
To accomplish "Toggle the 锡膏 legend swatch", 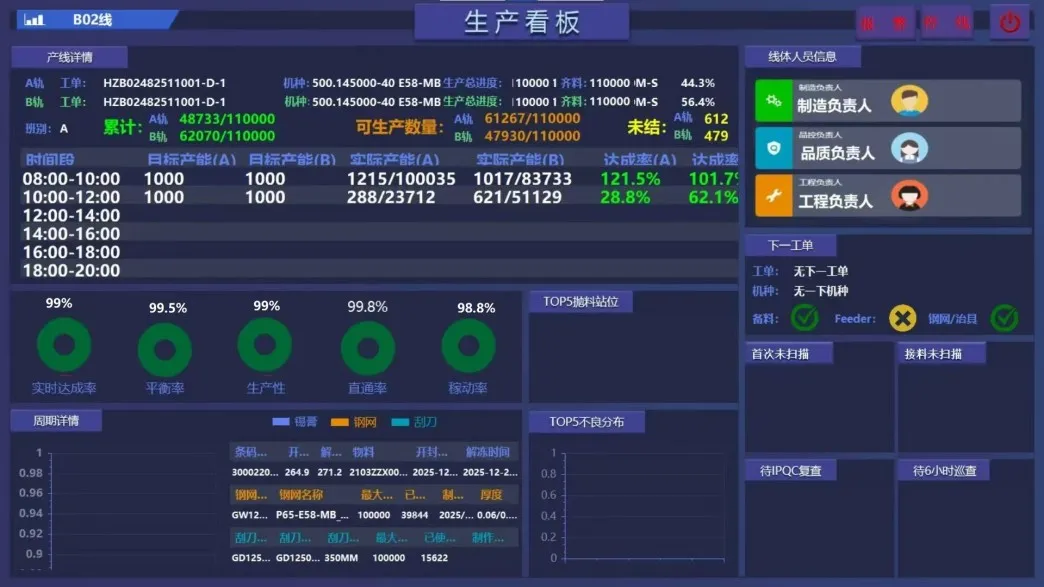I will click(x=281, y=422).
